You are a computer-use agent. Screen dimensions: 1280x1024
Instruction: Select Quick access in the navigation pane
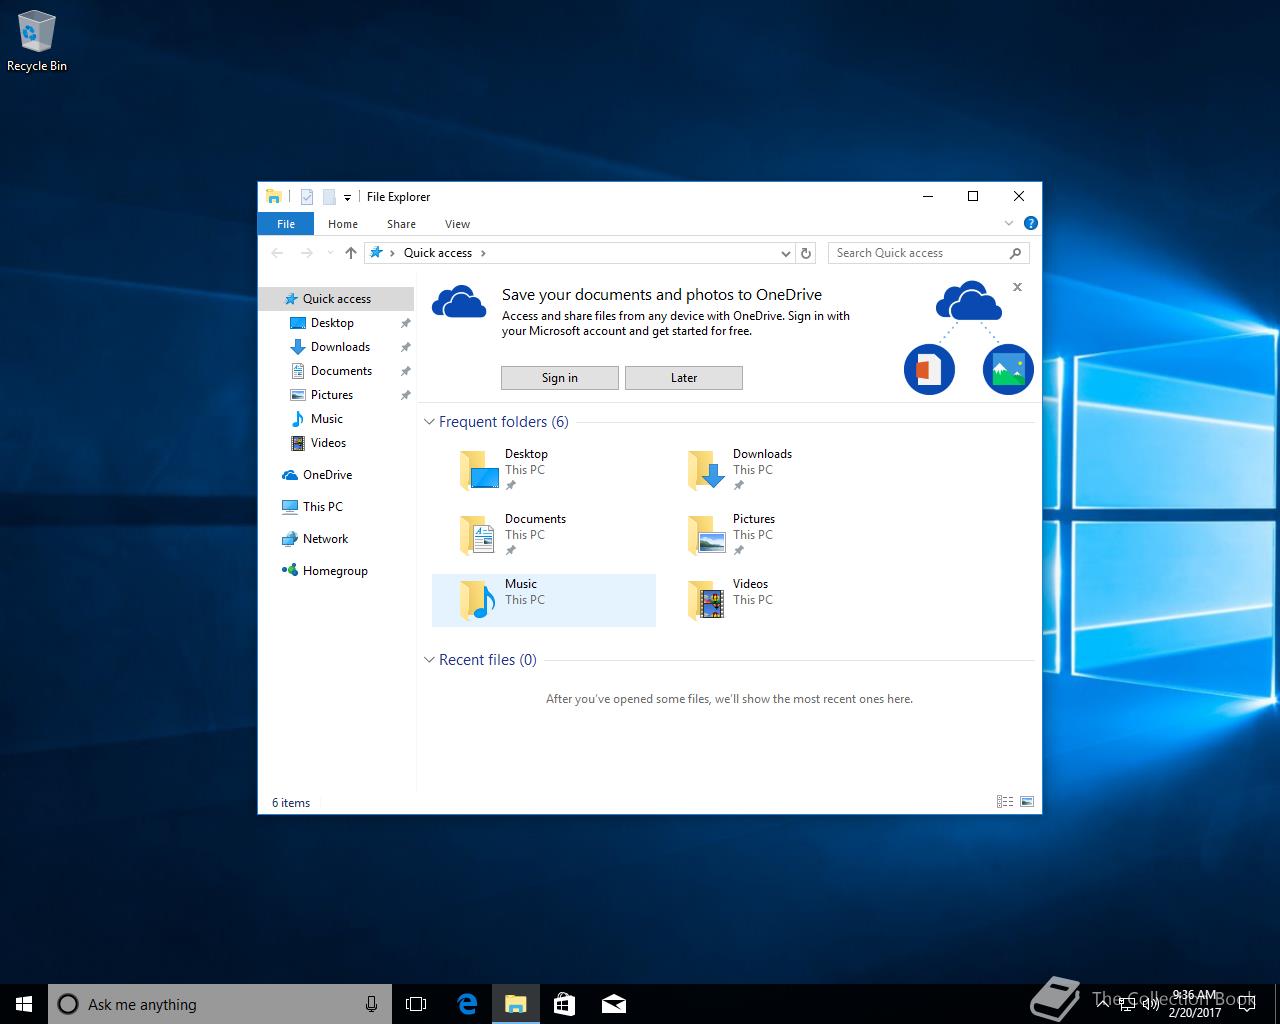pos(336,299)
